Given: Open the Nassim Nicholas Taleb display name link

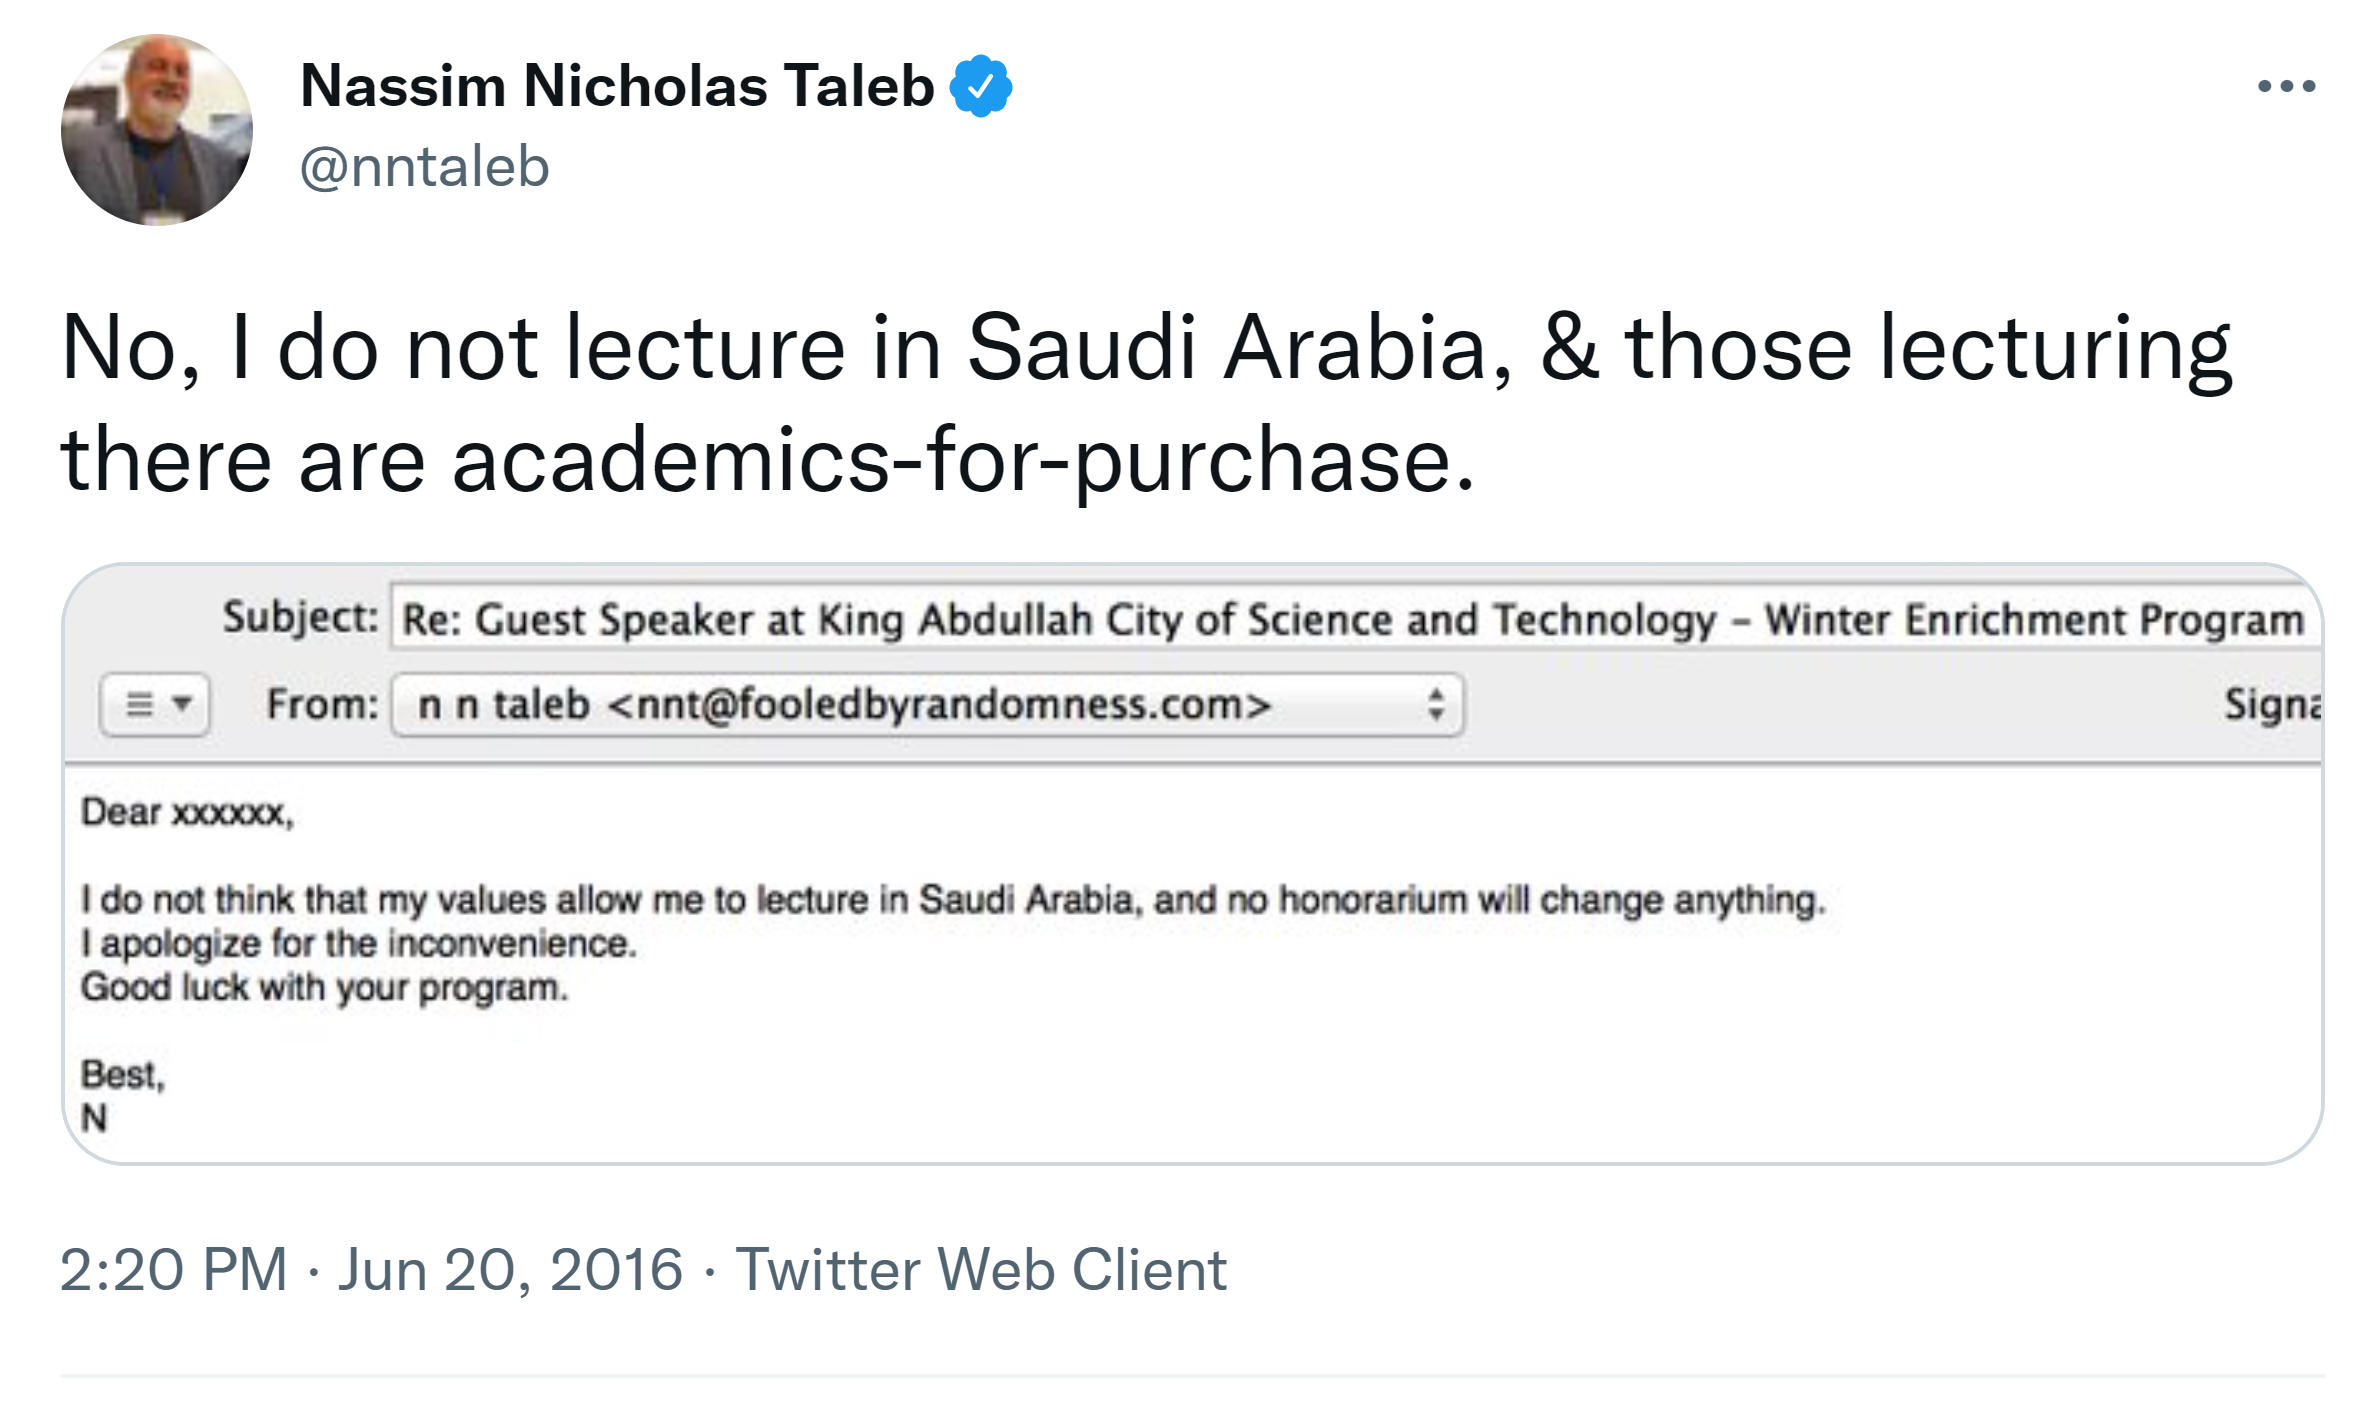Looking at the screenshot, I should (617, 86).
